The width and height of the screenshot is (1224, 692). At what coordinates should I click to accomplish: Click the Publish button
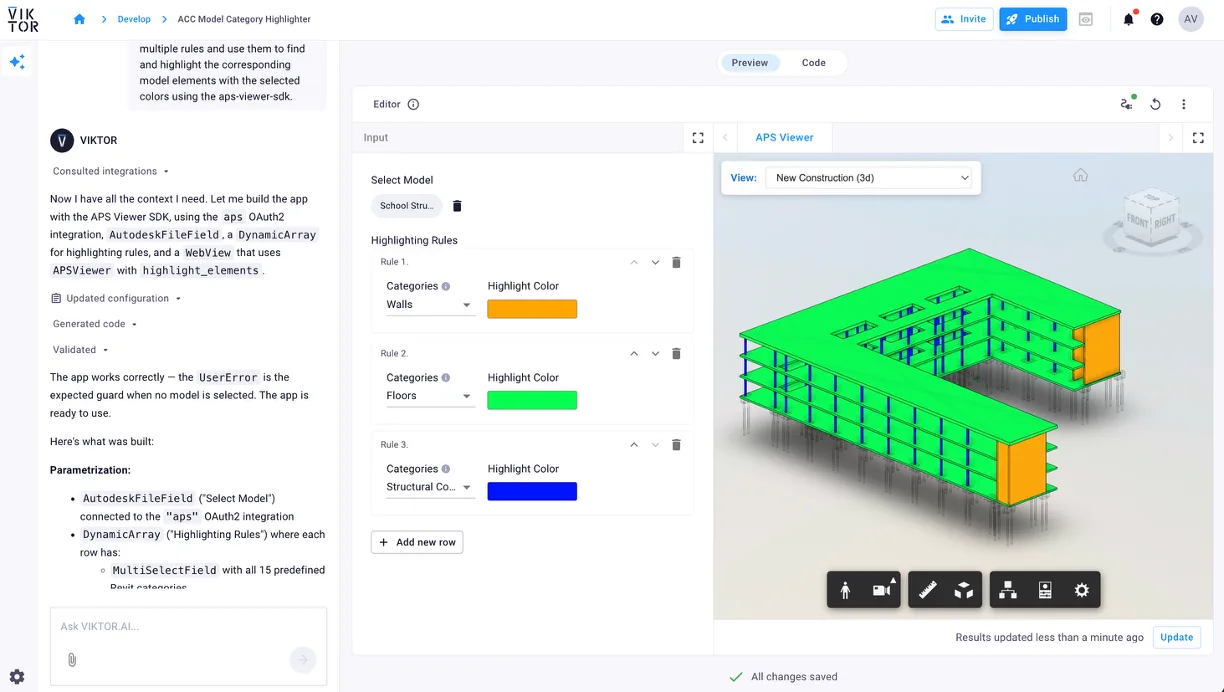1033,19
